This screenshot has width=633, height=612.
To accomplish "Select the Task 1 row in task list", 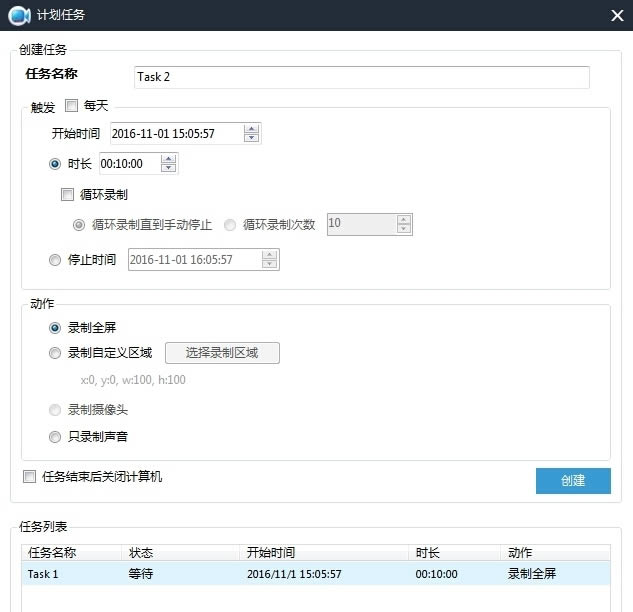I will coord(316,574).
